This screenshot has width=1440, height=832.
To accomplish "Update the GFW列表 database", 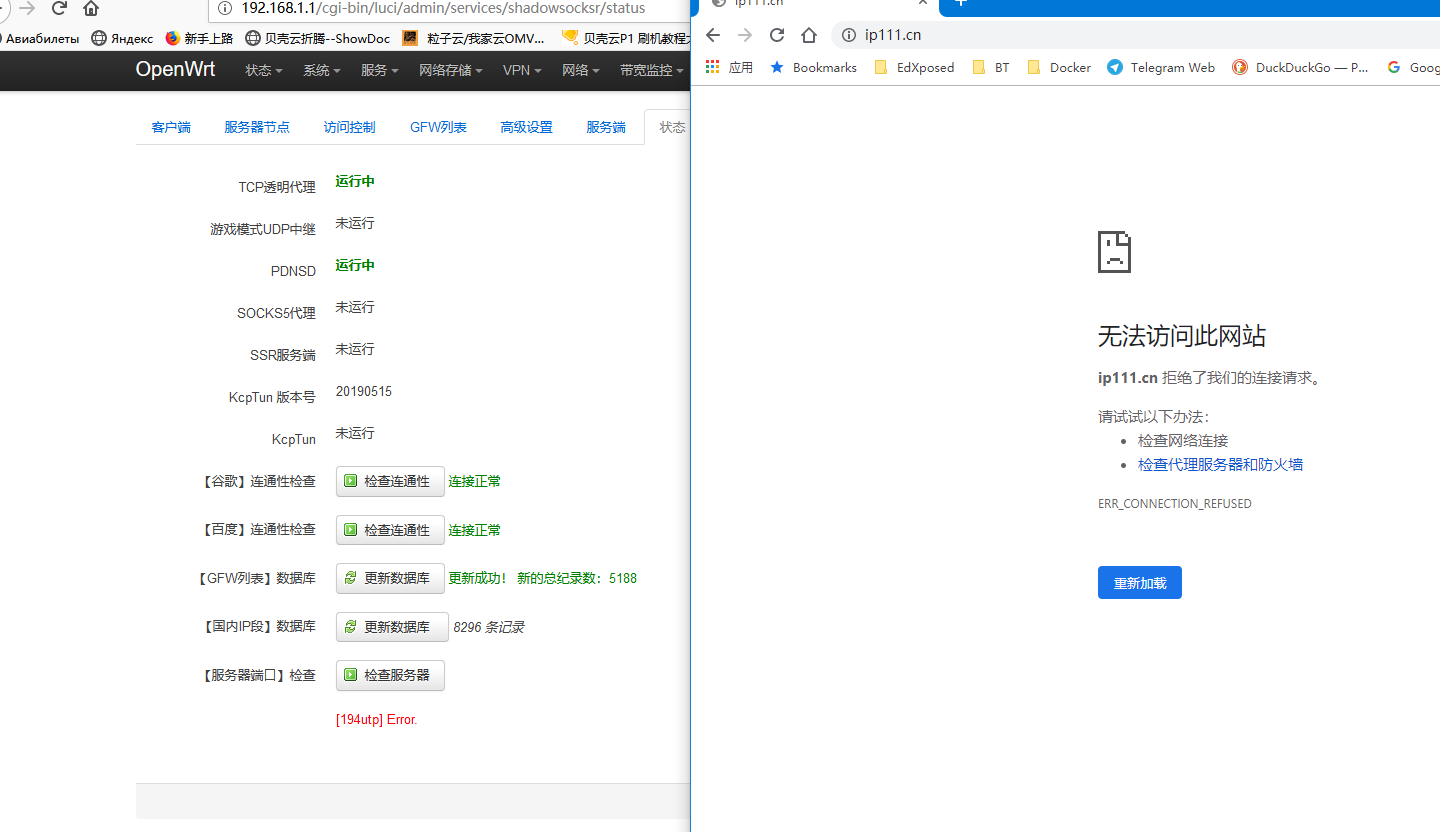I will [390, 578].
